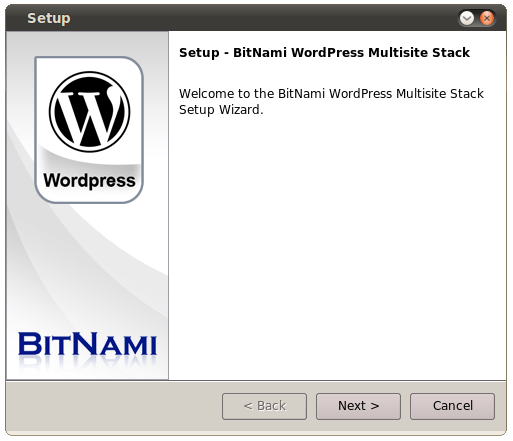Click the BitNami logo
513x441 pixels.
(87, 343)
